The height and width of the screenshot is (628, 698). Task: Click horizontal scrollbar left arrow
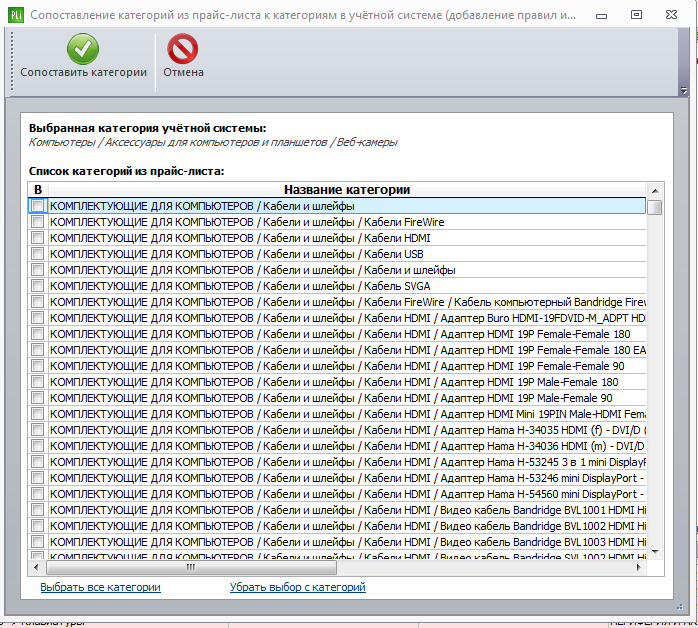[37, 567]
